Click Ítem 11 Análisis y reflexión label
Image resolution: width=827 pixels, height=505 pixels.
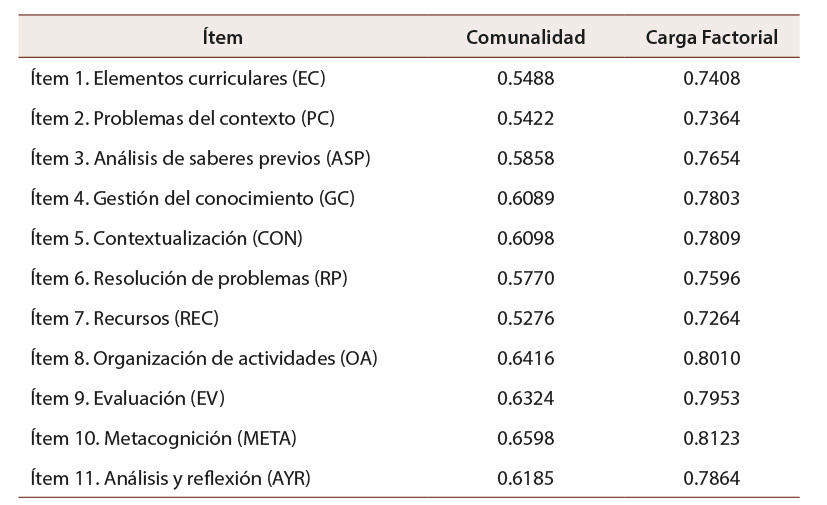pyautogui.click(x=170, y=478)
